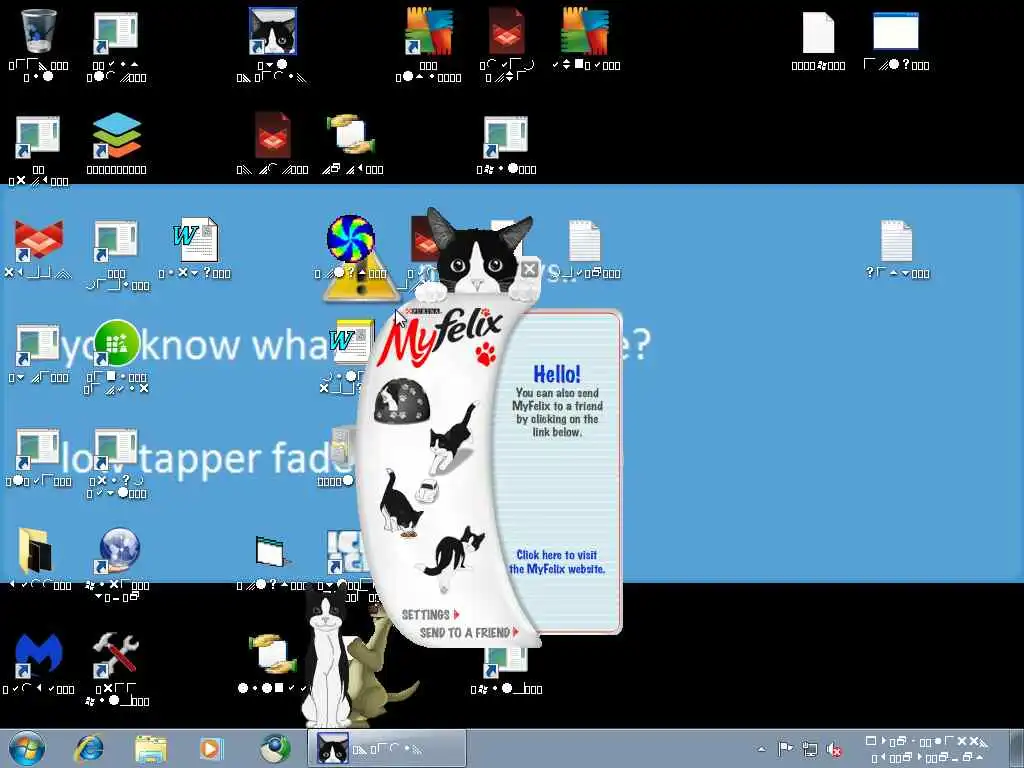Open the taskbar clock and date
This screenshot has height=768, width=1024.
(926, 749)
